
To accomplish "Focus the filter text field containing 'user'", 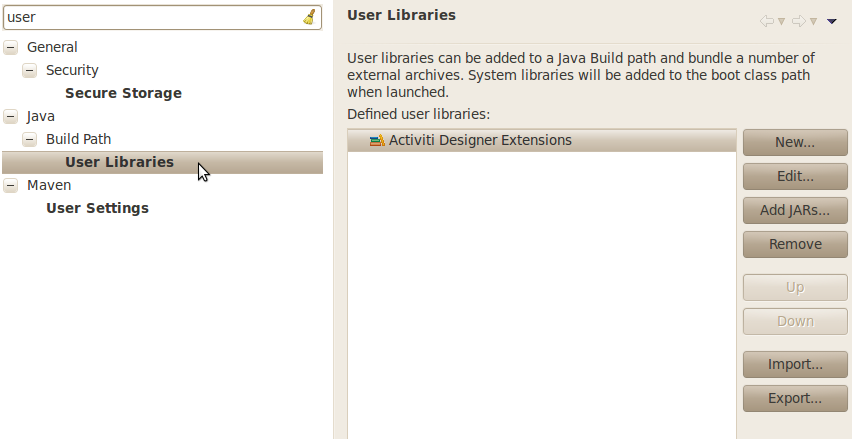I will tap(150, 17).
